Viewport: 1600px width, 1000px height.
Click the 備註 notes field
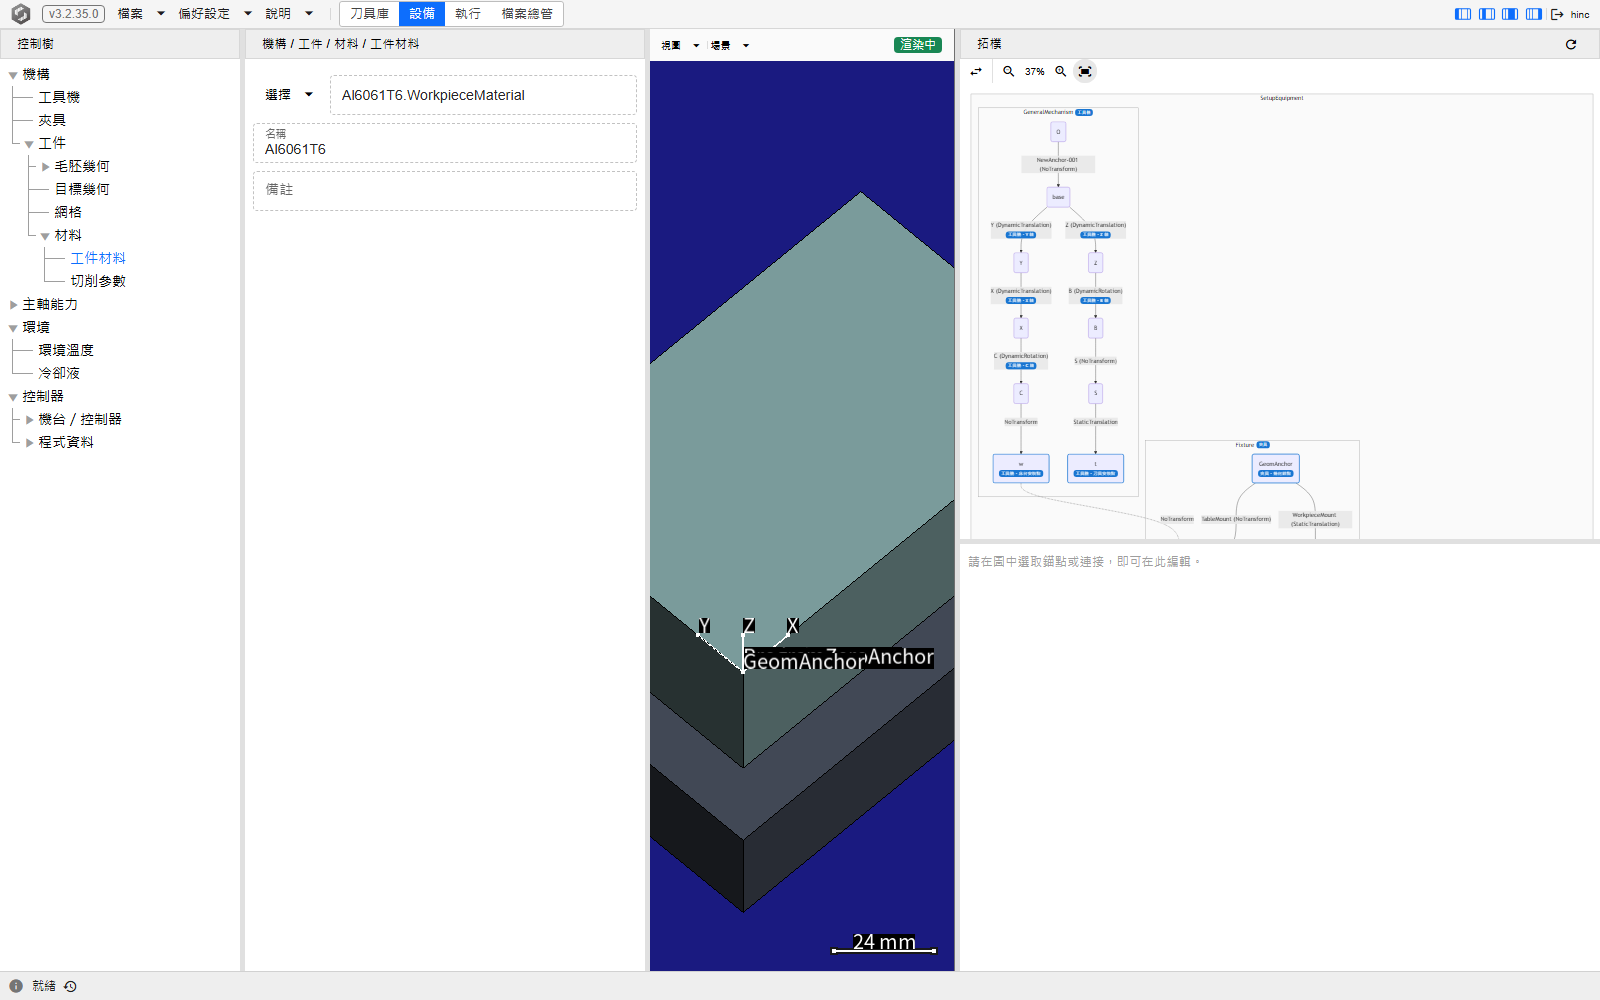tap(445, 191)
